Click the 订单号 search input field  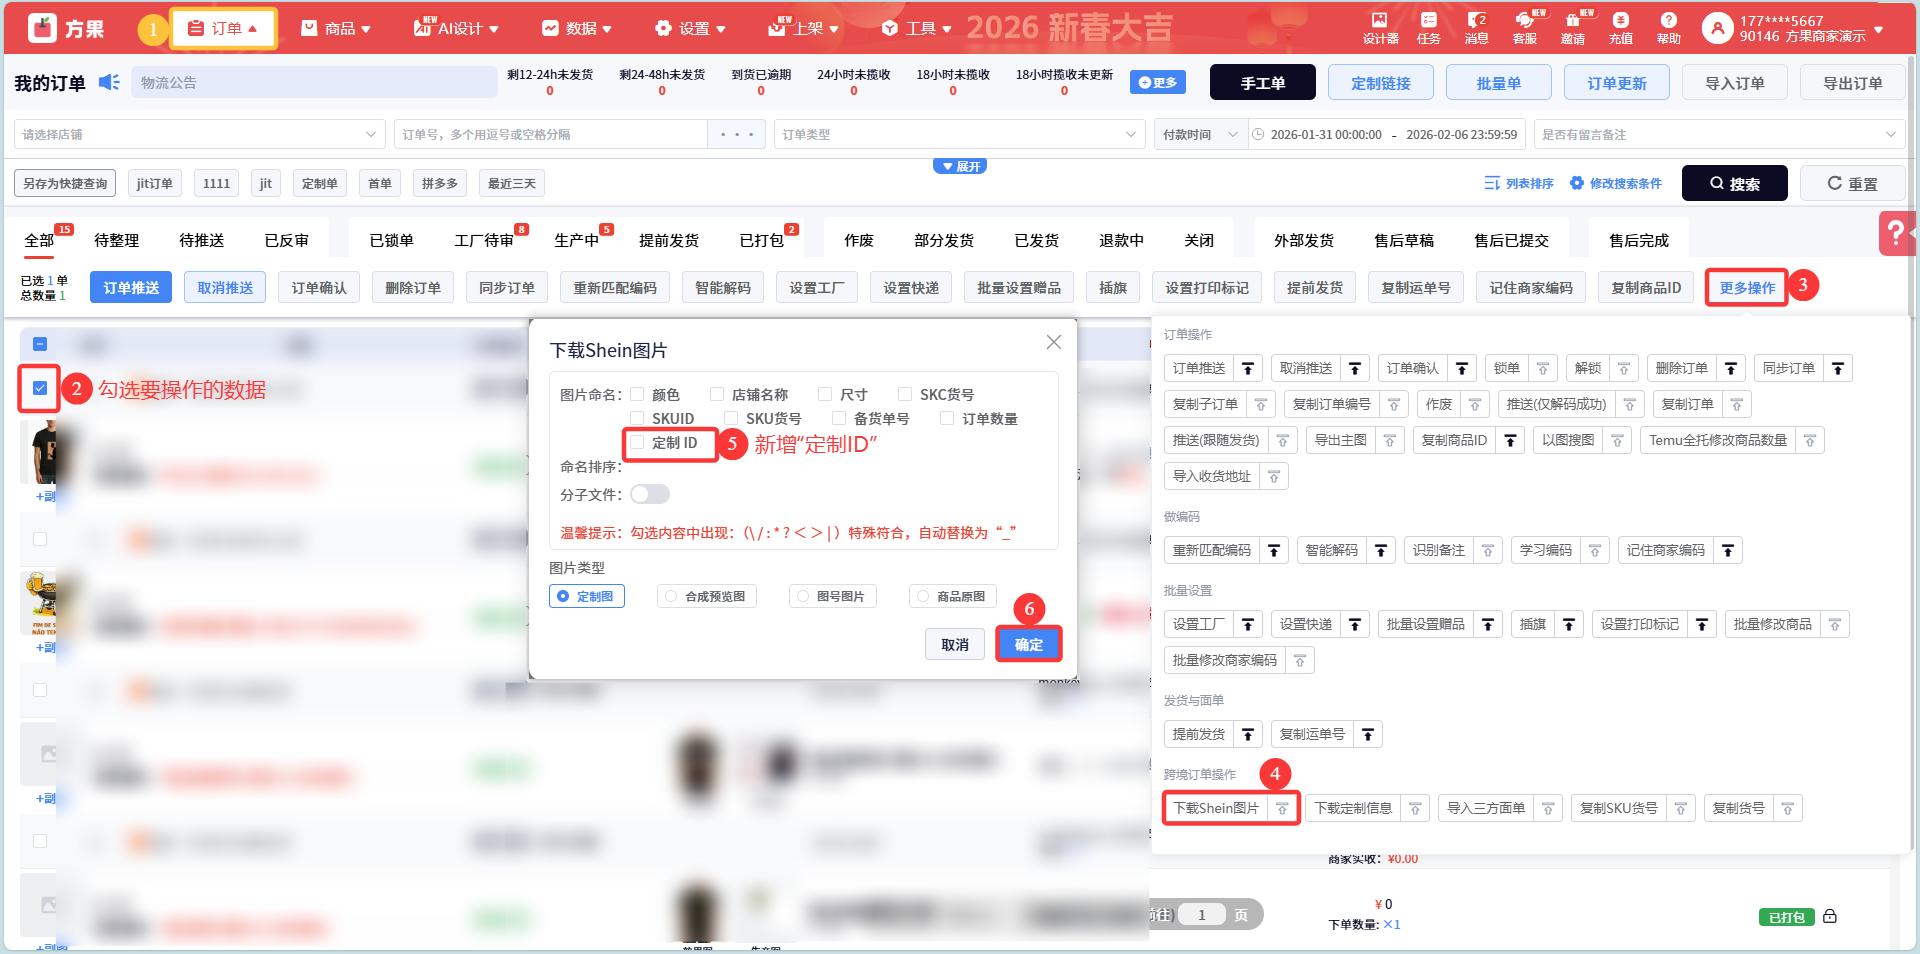pyautogui.click(x=551, y=134)
